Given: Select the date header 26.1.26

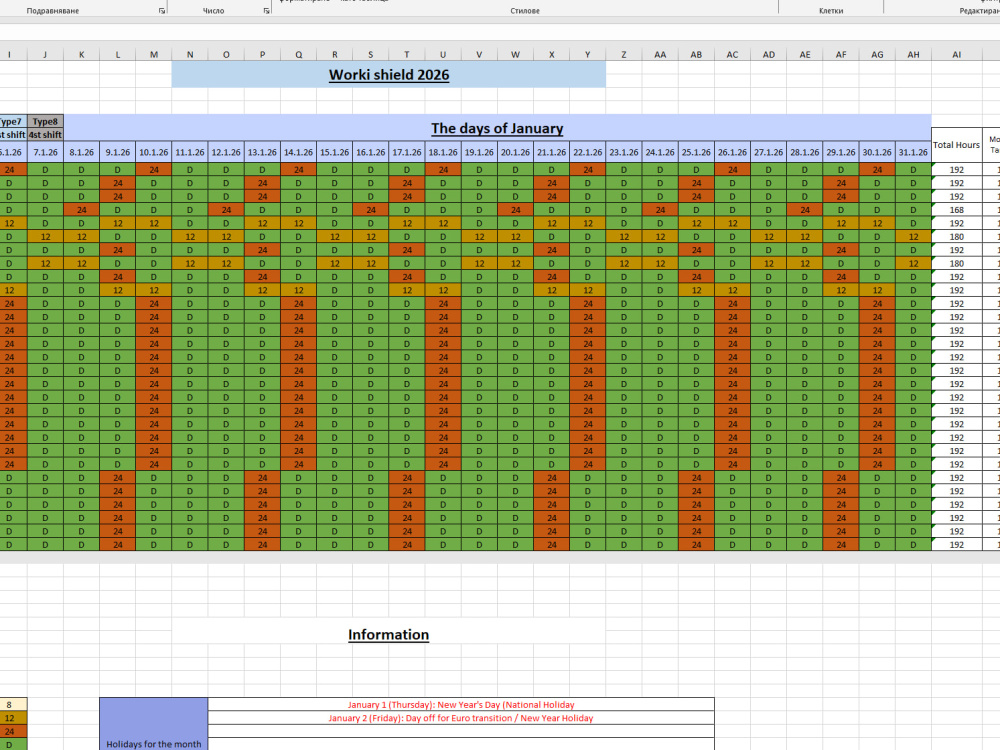Looking at the screenshot, I should [732, 152].
